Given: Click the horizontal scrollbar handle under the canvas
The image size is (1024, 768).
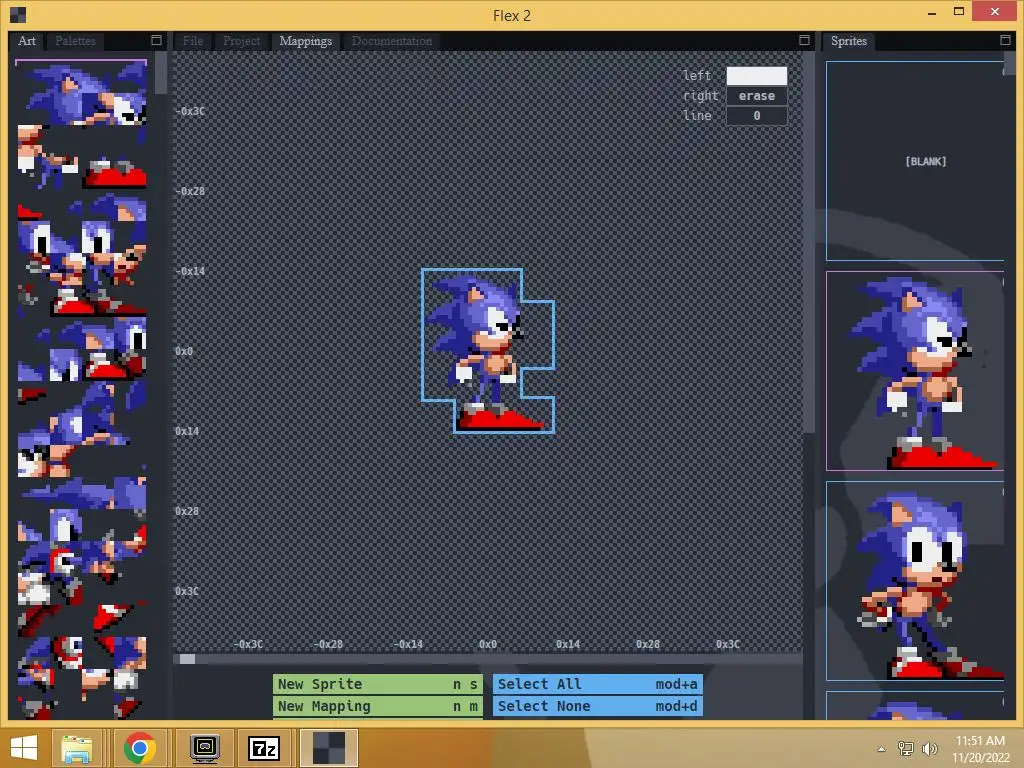Looking at the screenshot, I should 187,659.
